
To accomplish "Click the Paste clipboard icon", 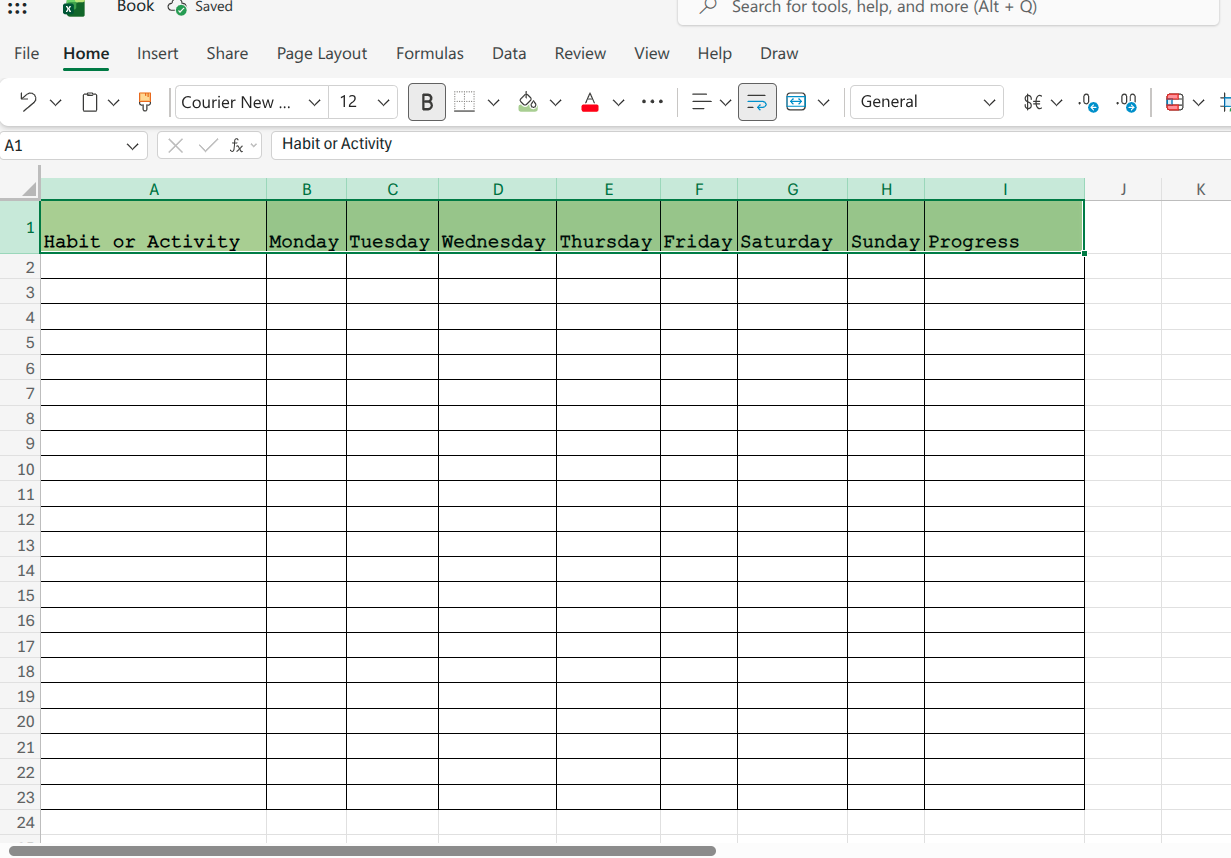I will 90,102.
